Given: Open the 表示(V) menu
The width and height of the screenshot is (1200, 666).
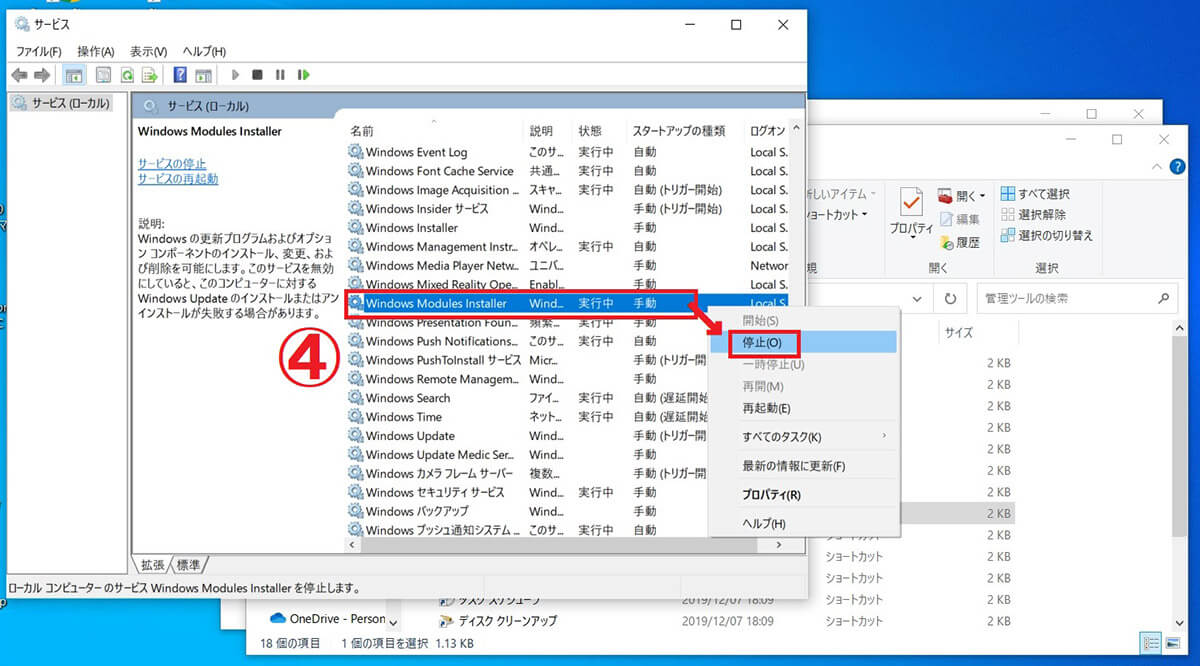Looking at the screenshot, I should click(148, 51).
